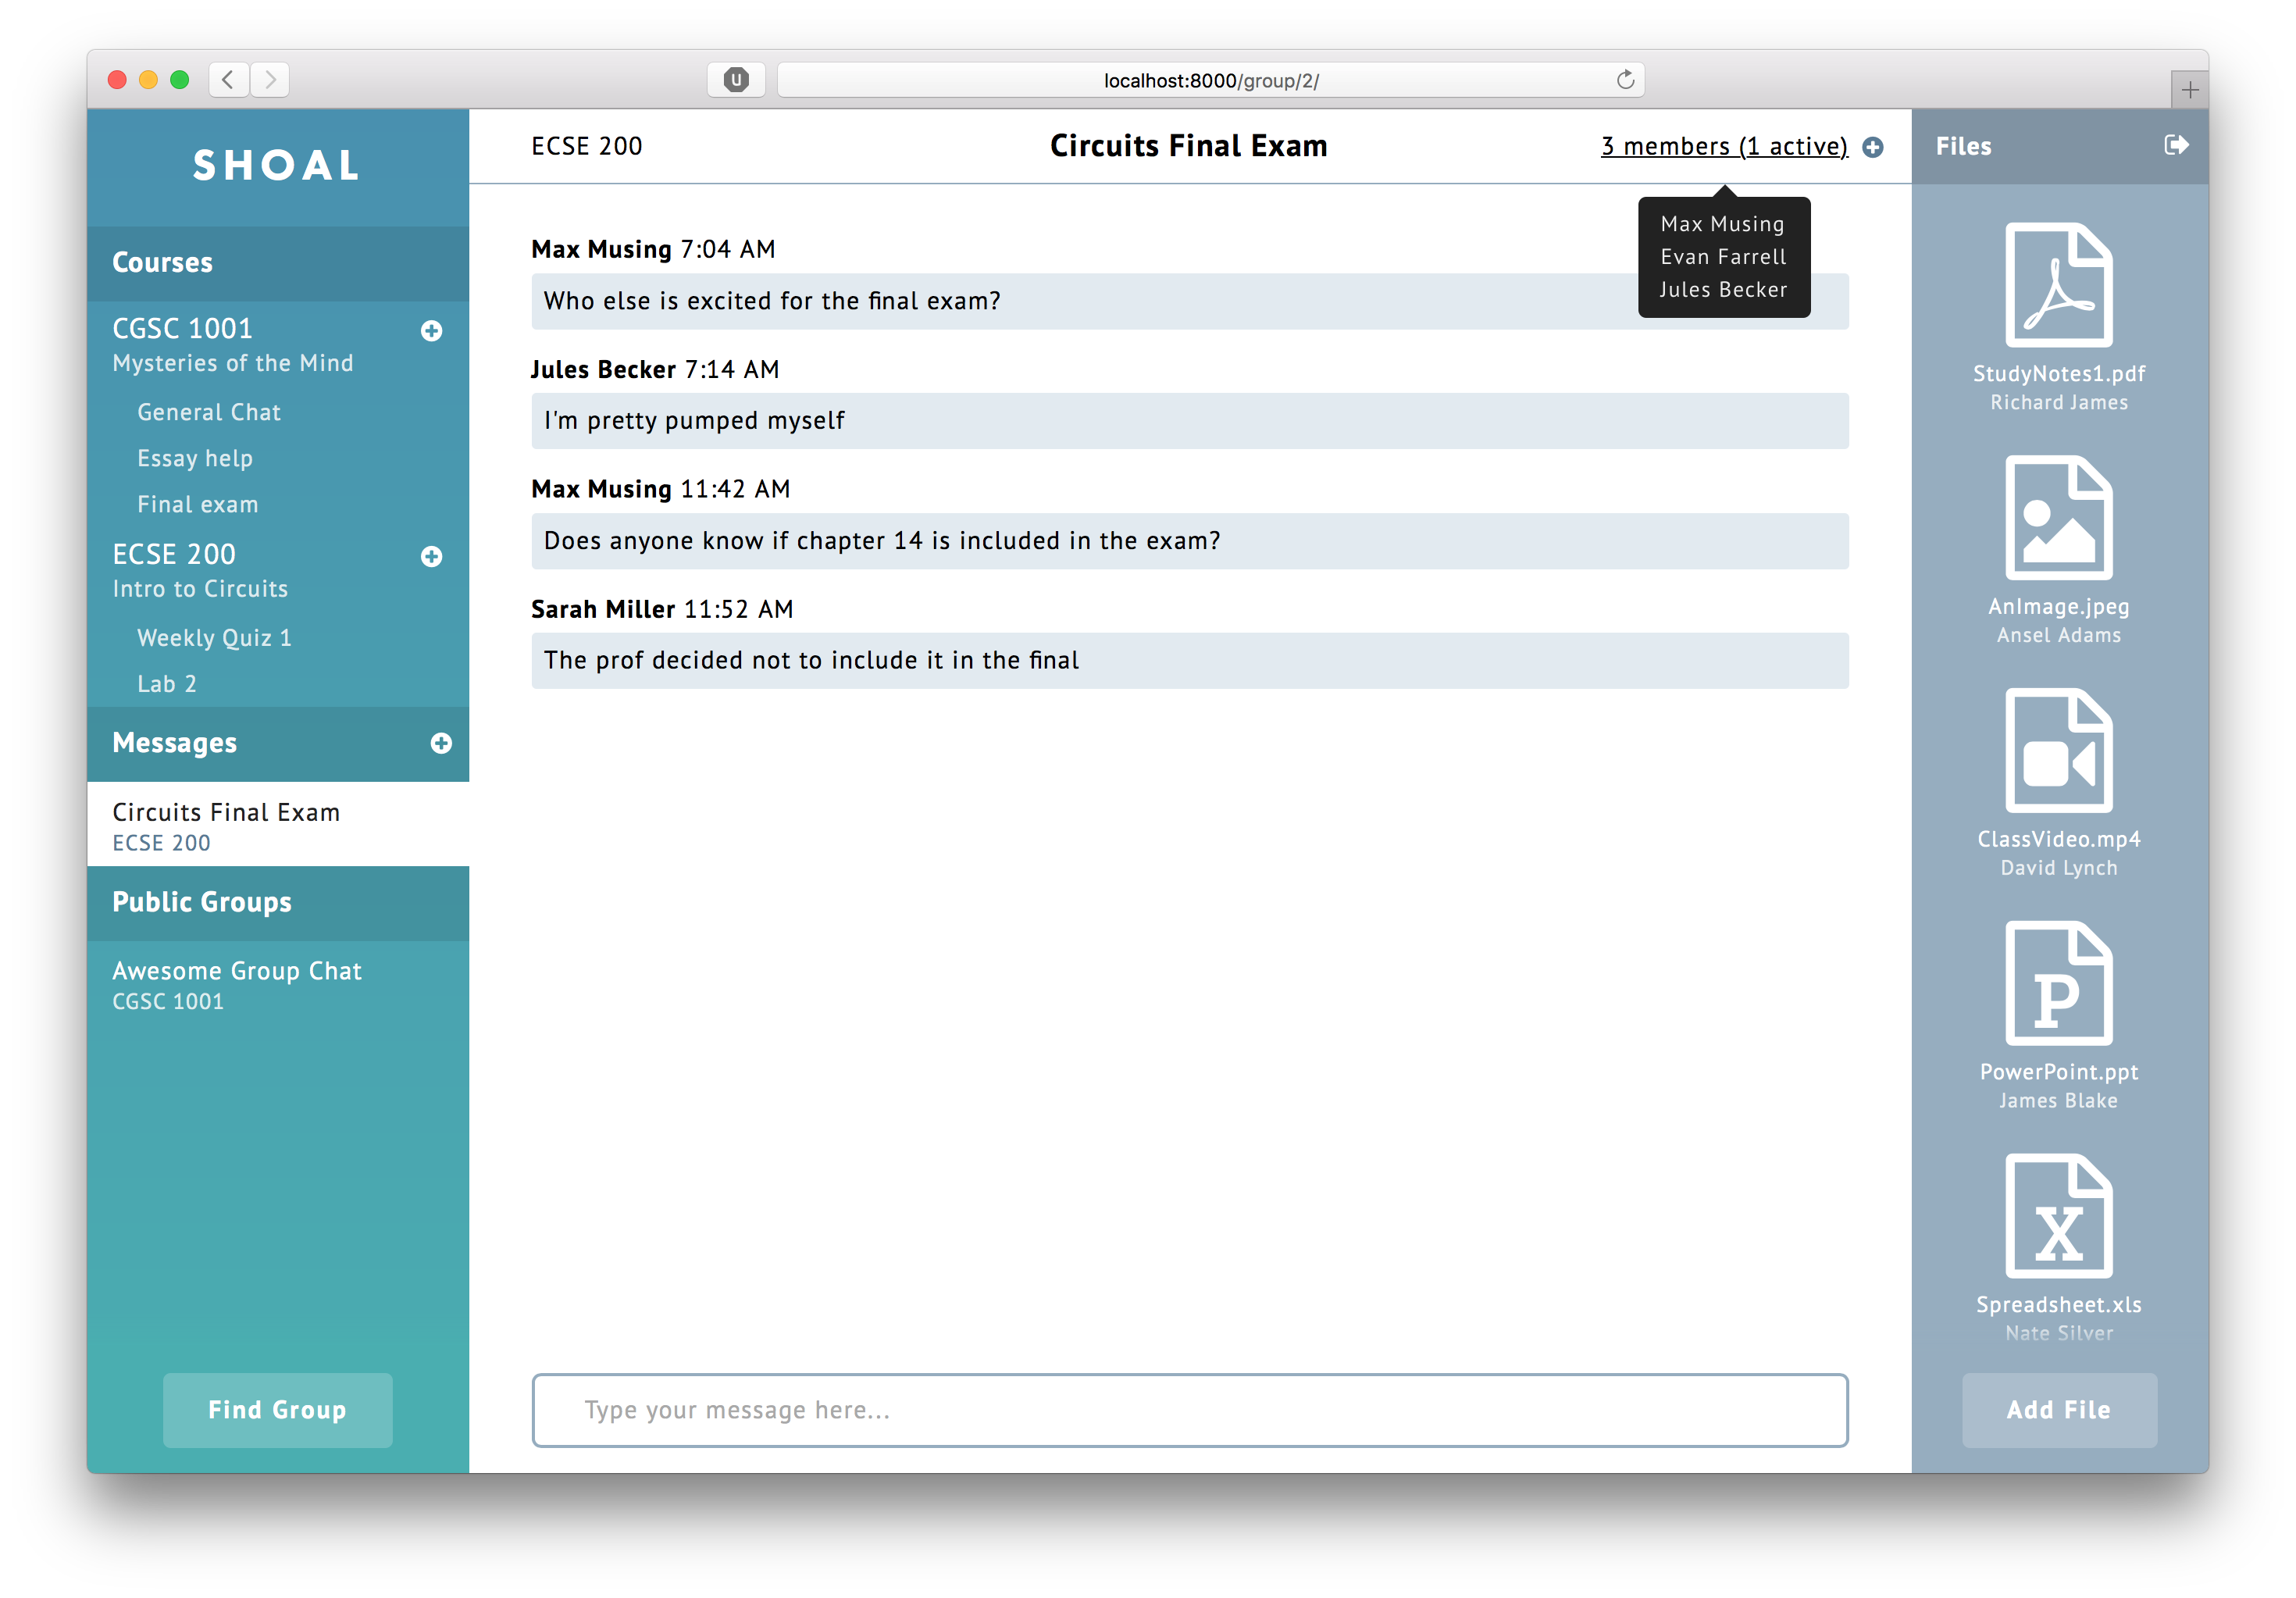Click the logout icon in Files header
Image resolution: width=2296 pixels, height=1598 pixels.
[2175, 145]
